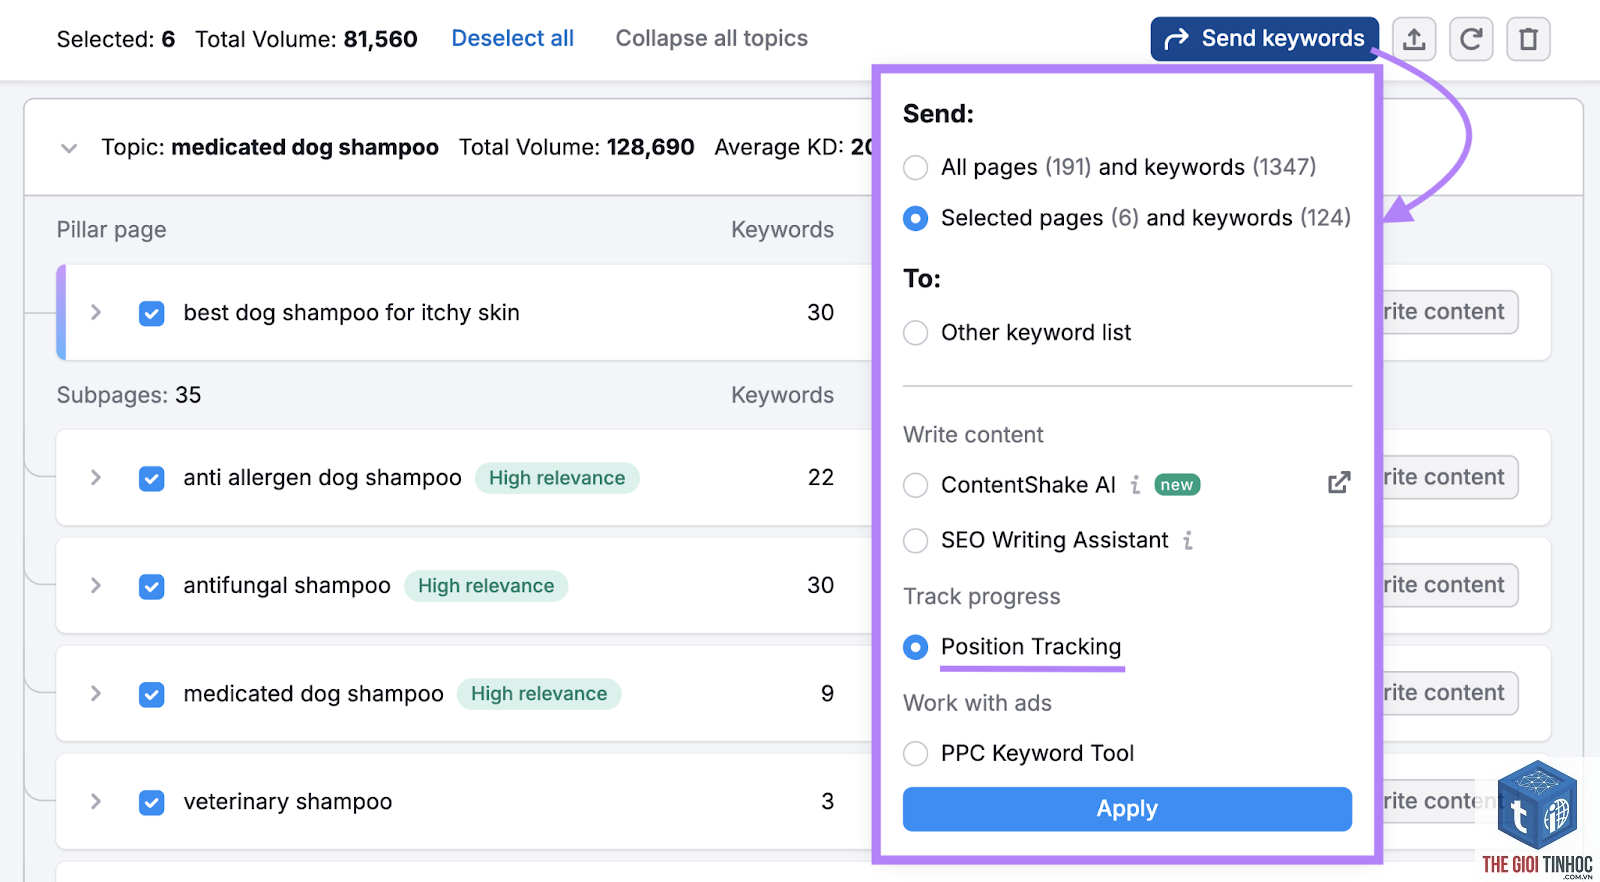Image resolution: width=1600 pixels, height=882 pixels.
Task: Click Deselect all link
Action: (512, 38)
